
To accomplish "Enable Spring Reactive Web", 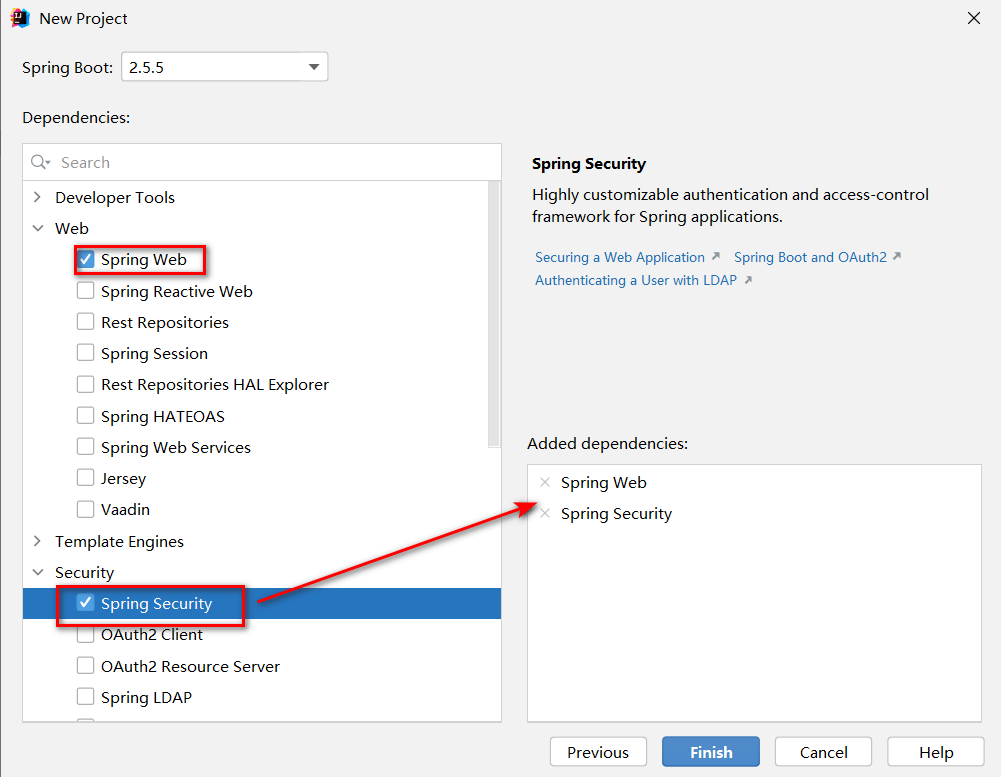I will tap(86, 290).
